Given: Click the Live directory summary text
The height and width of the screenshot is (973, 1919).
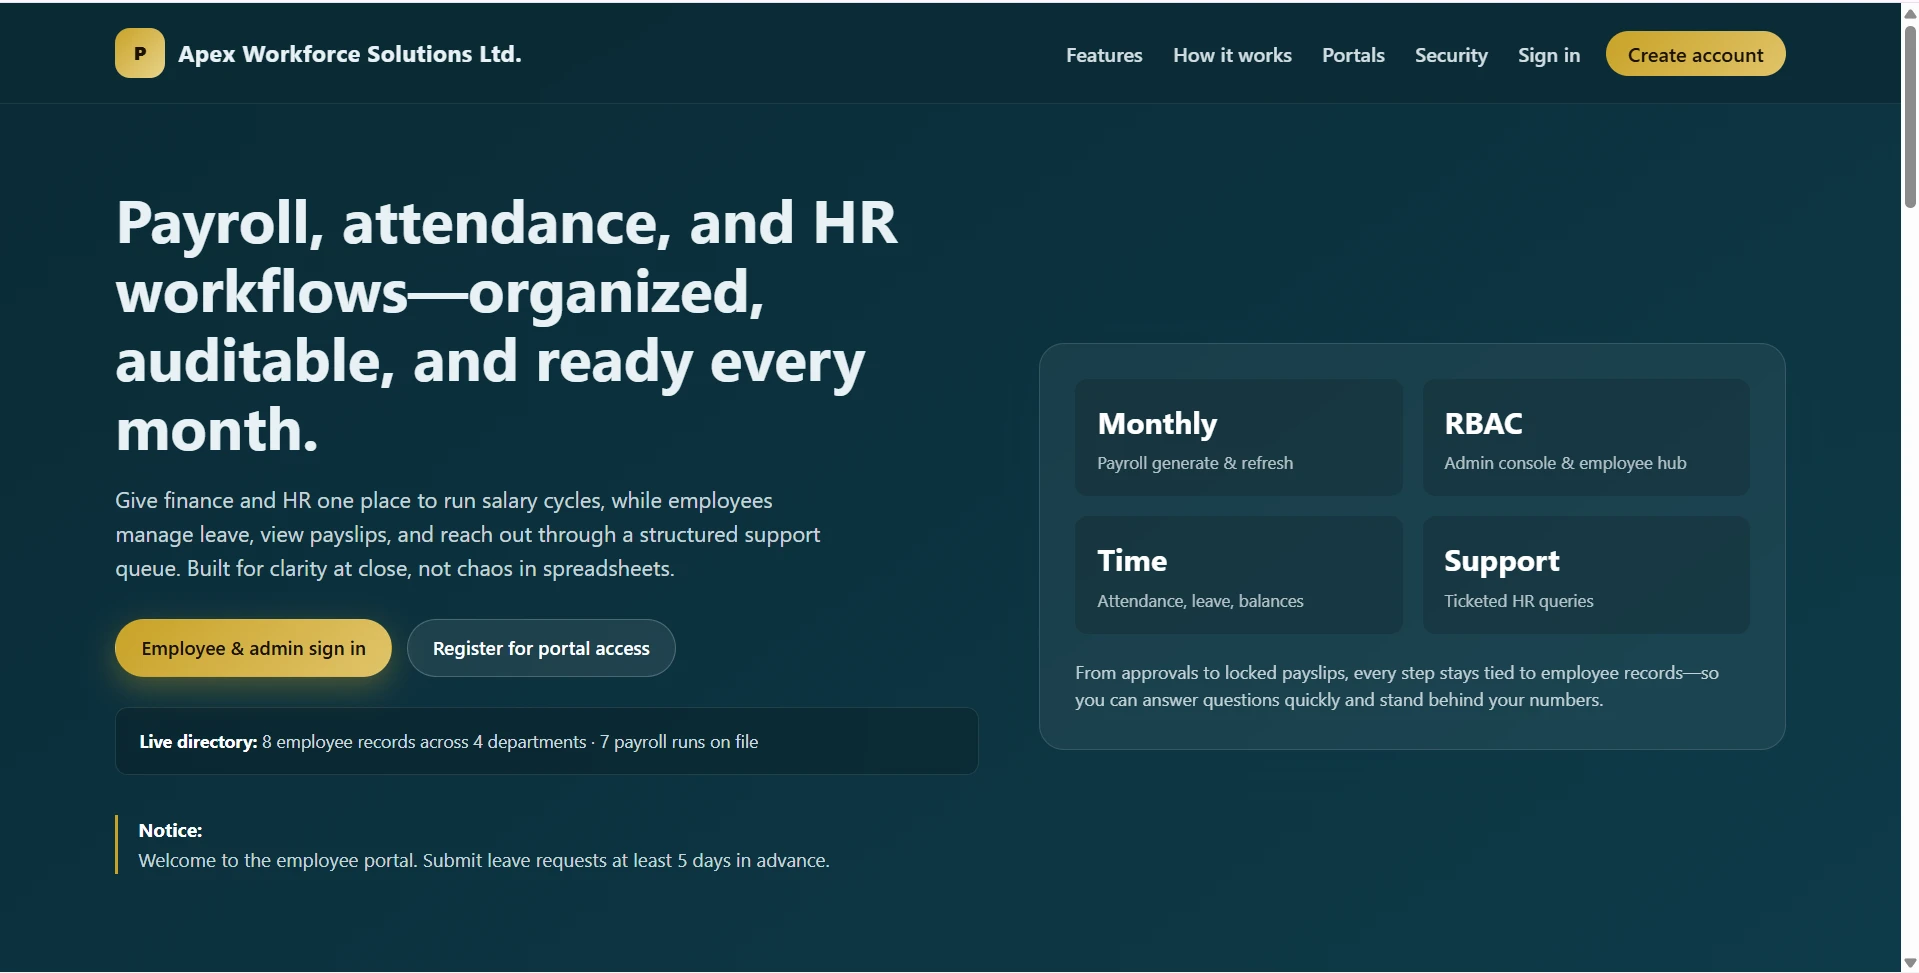Looking at the screenshot, I should [x=449, y=742].
